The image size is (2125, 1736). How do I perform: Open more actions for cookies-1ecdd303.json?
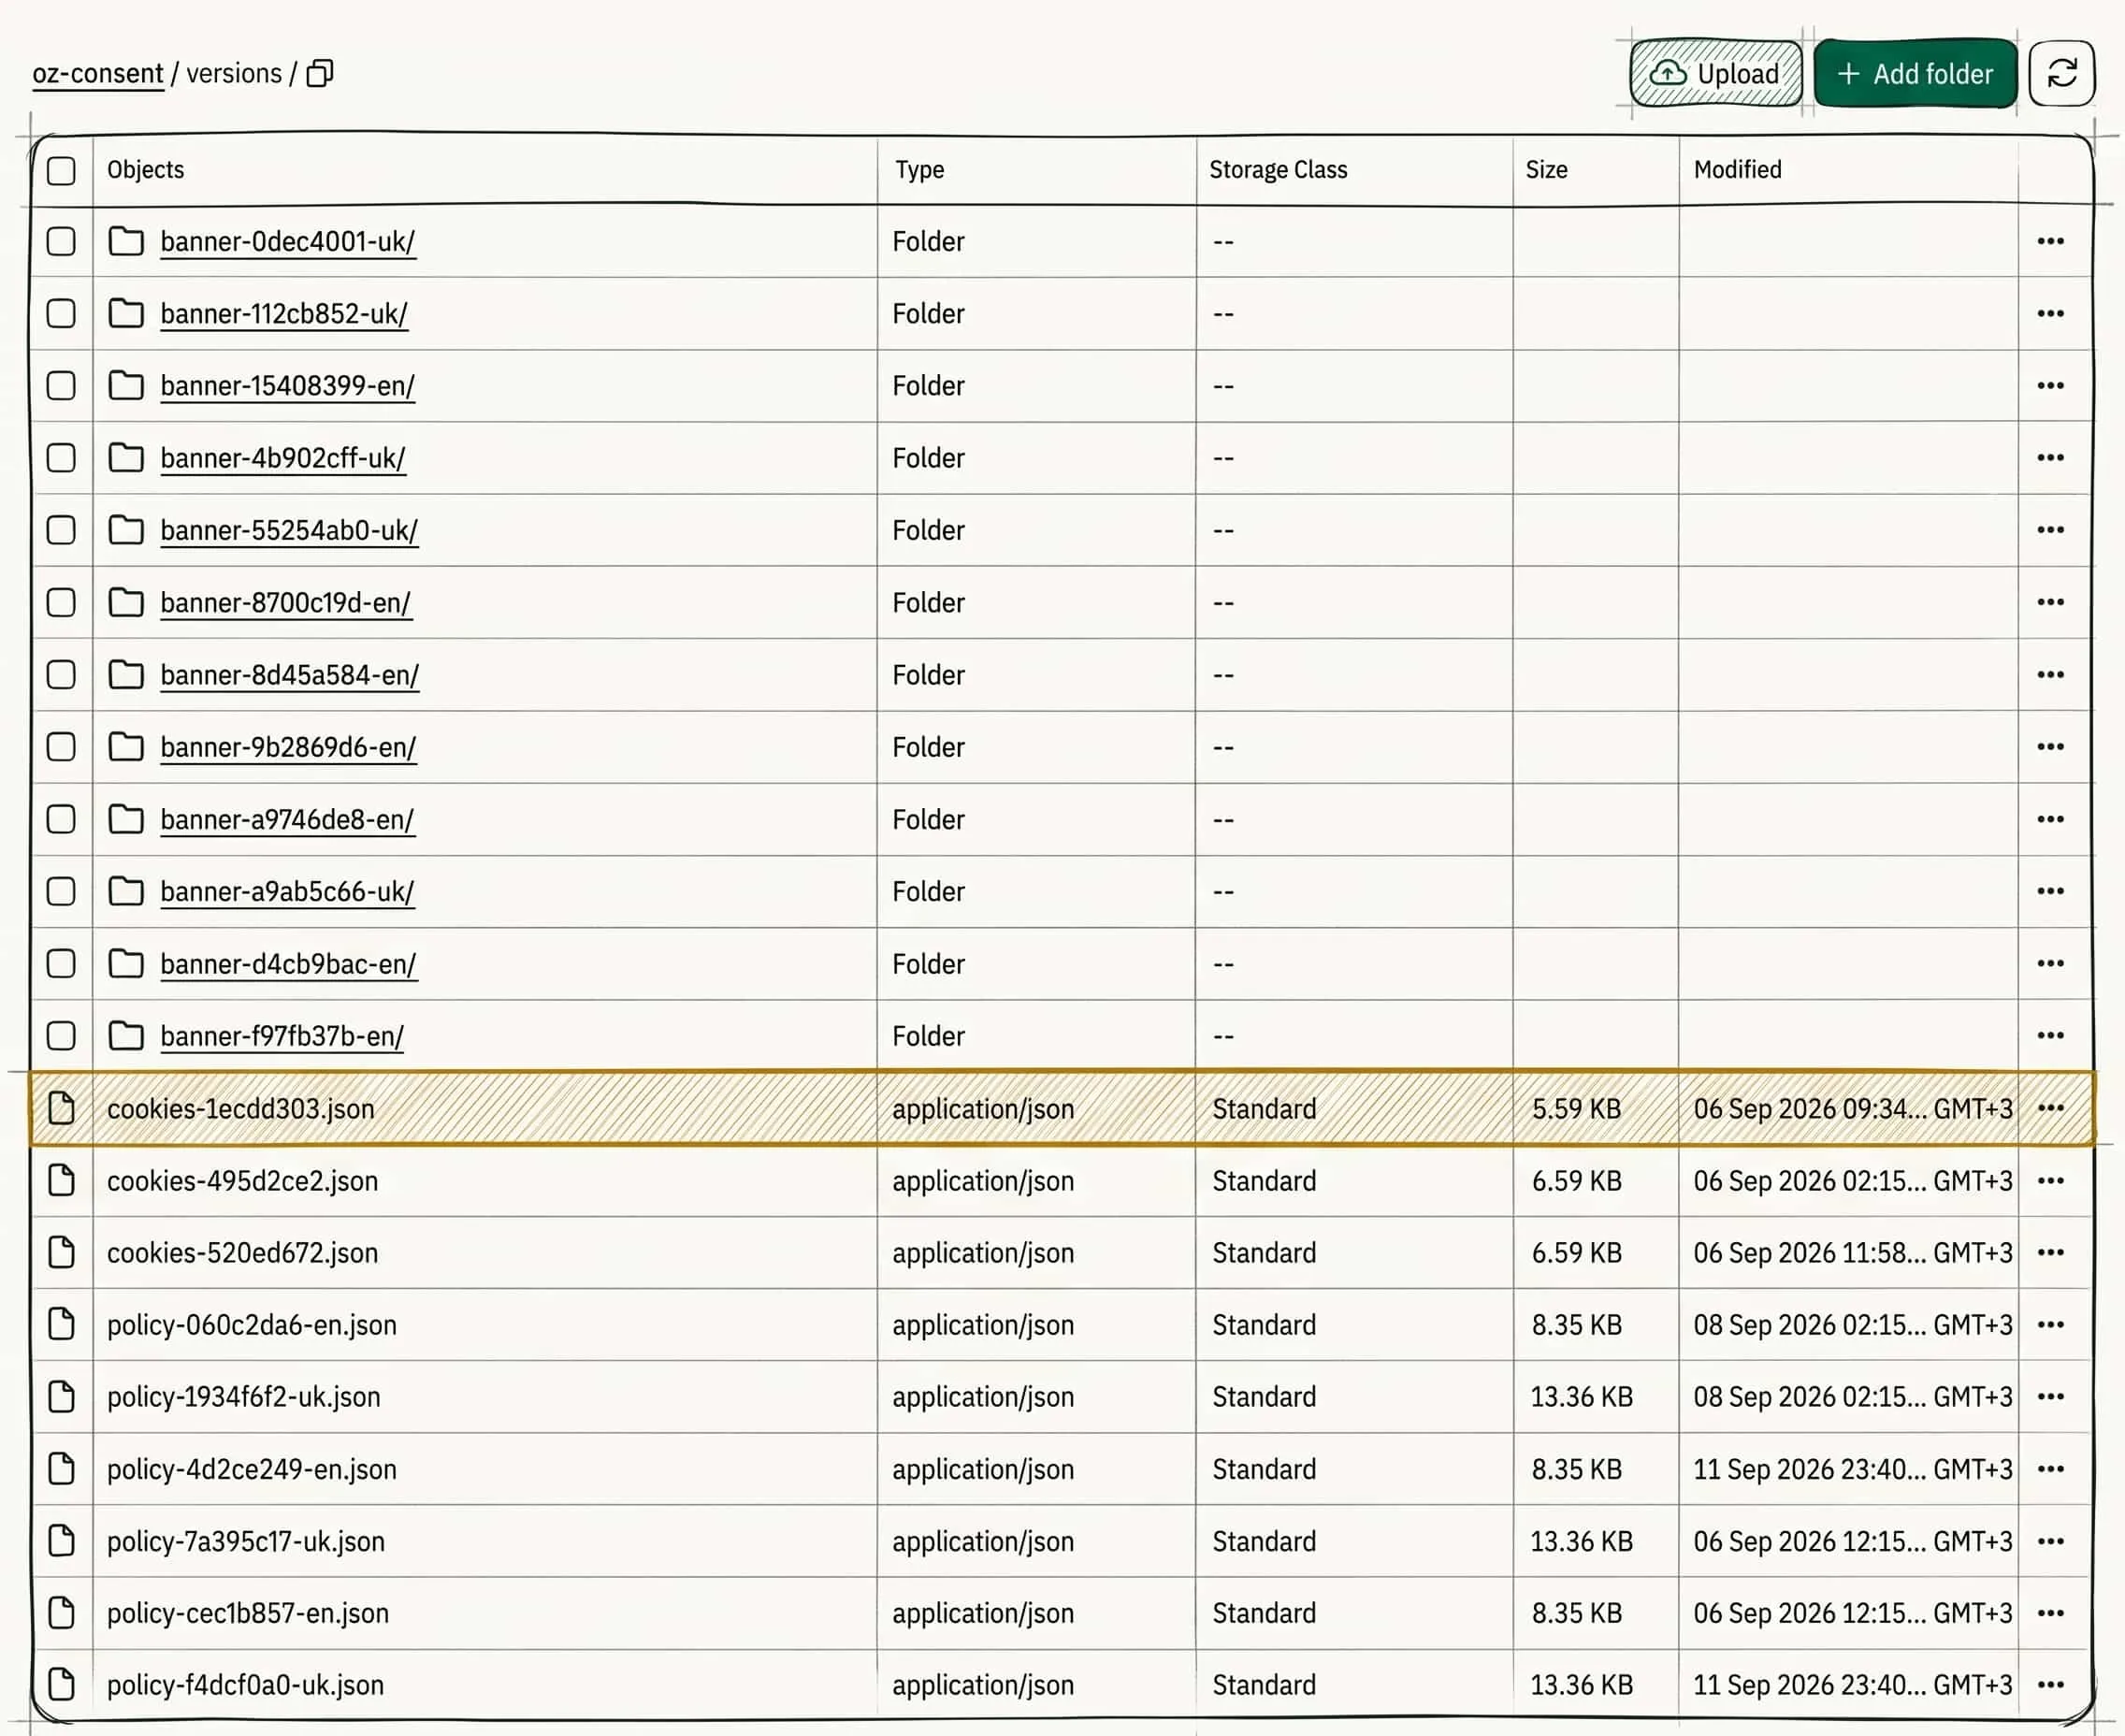pyautogui.click(x=2050, y=1107)
